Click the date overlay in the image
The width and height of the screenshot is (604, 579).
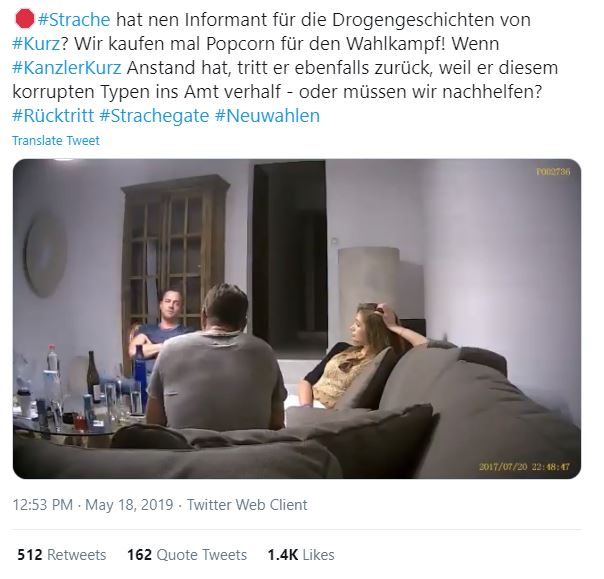pos(524,467)
